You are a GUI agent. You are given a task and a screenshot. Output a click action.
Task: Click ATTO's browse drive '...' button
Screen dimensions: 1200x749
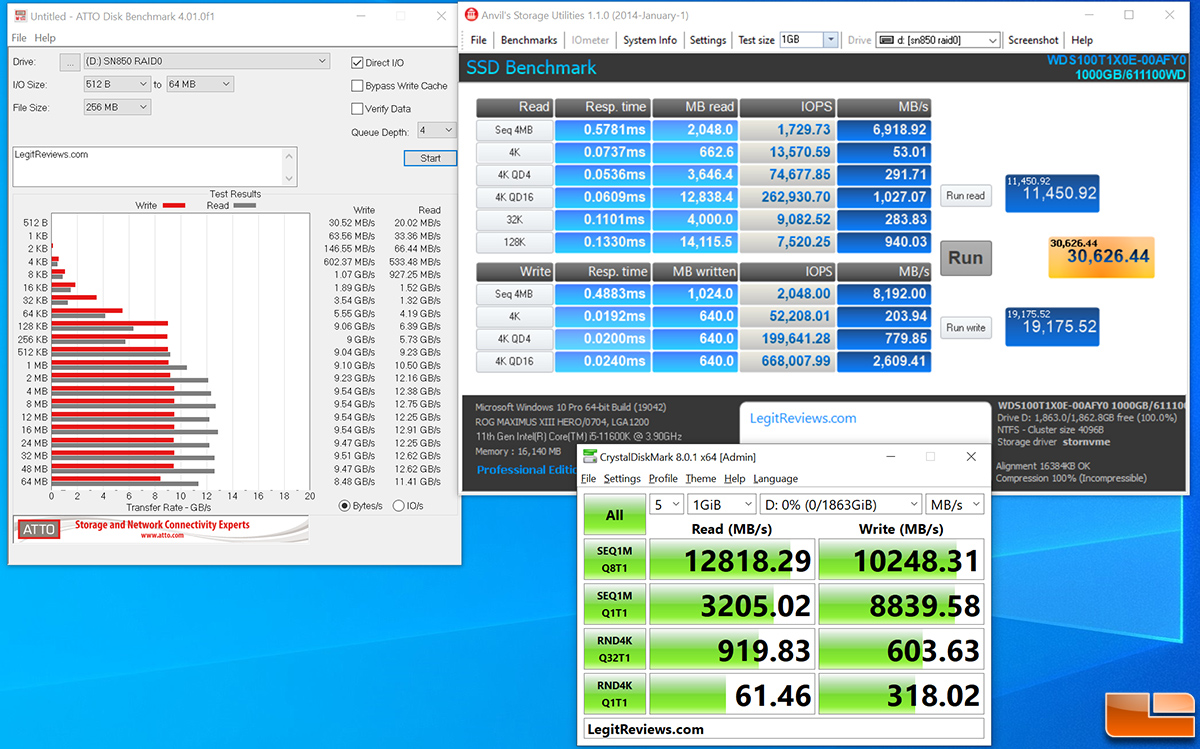pyautogui.click(x=69, y=62)
